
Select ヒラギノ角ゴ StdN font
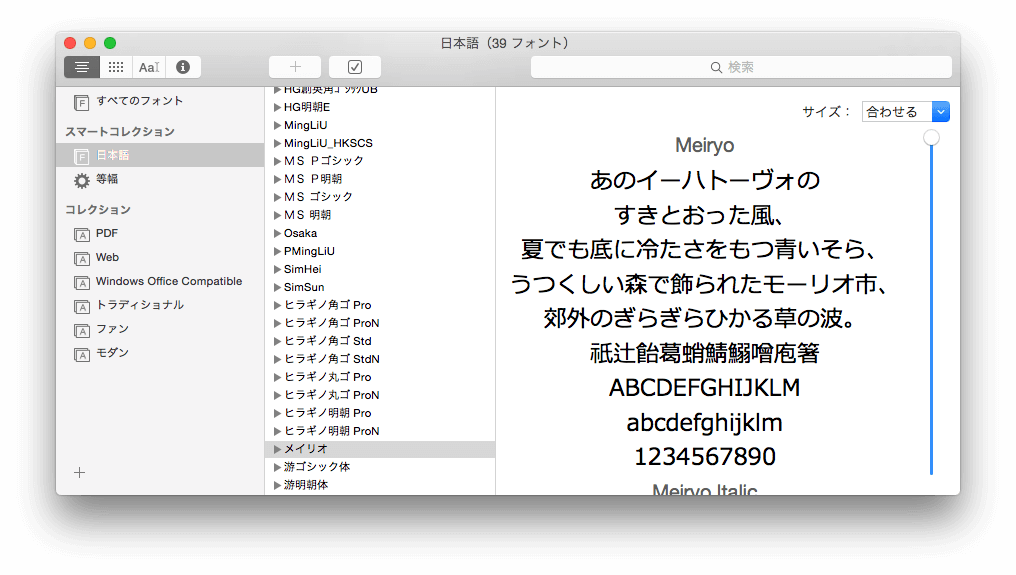pos(380,359)
